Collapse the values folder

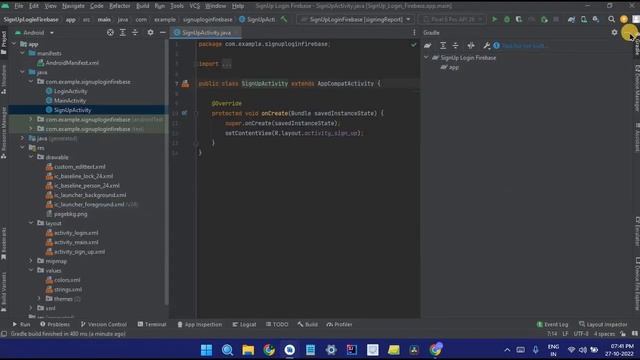pos(31,270)
